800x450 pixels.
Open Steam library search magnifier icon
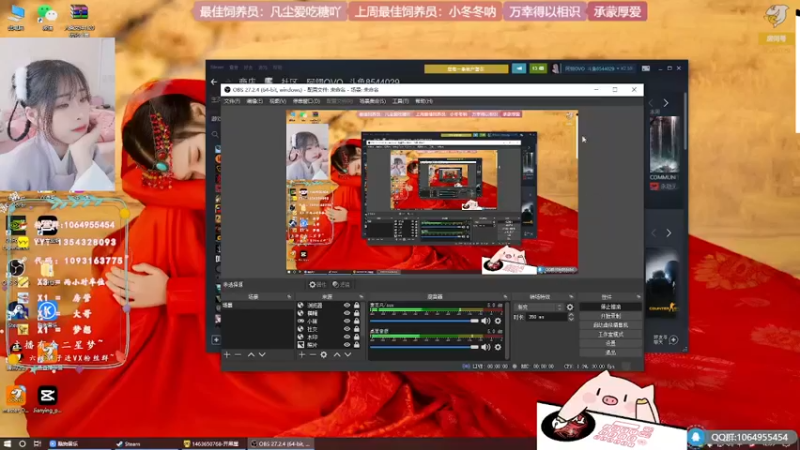pos(215,135)
